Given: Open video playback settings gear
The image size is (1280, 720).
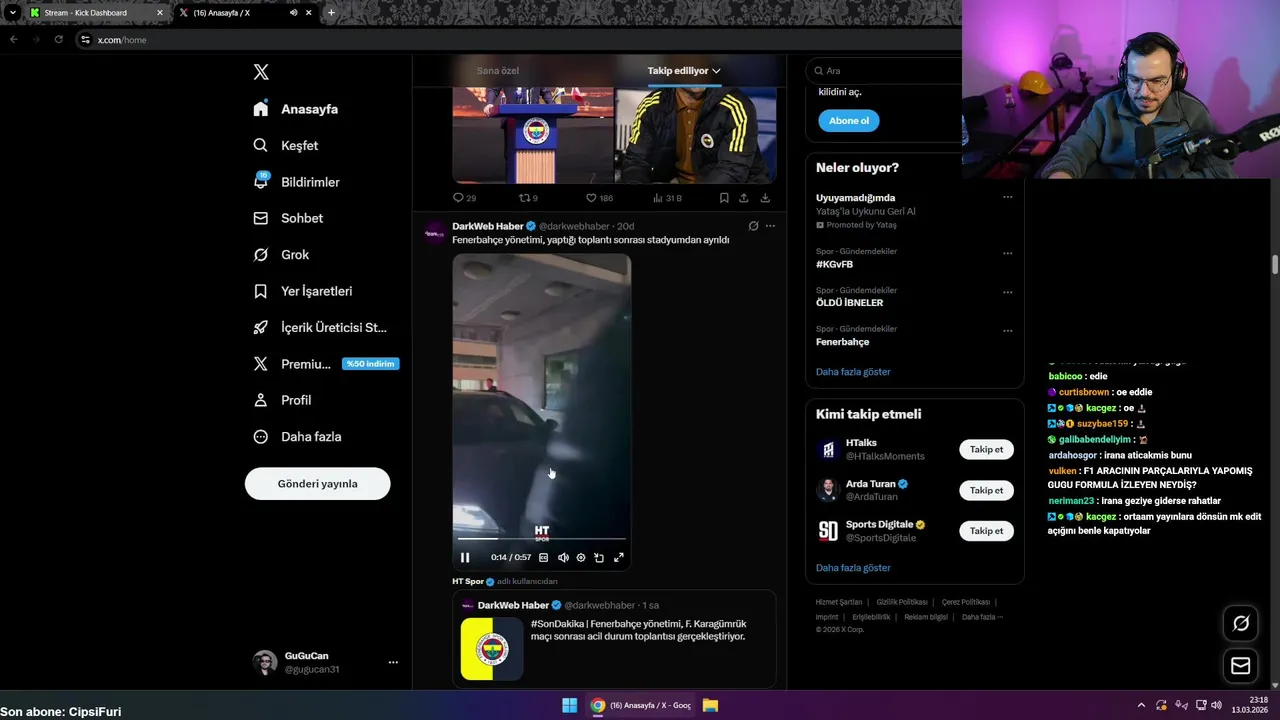Looking at the screenshot, I should pos(581,557).
